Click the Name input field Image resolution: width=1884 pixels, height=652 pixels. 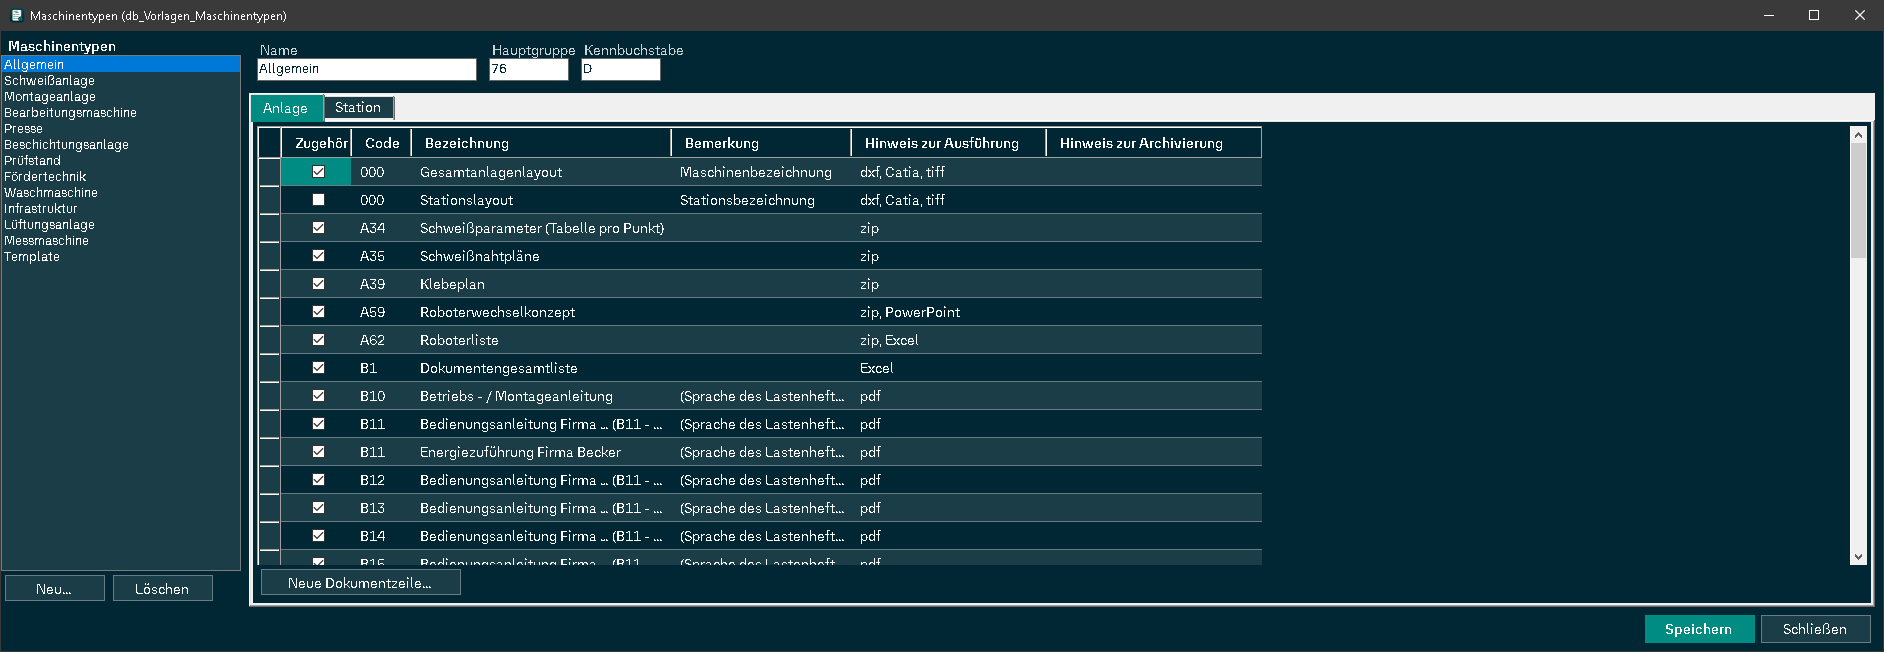[367, 69]
